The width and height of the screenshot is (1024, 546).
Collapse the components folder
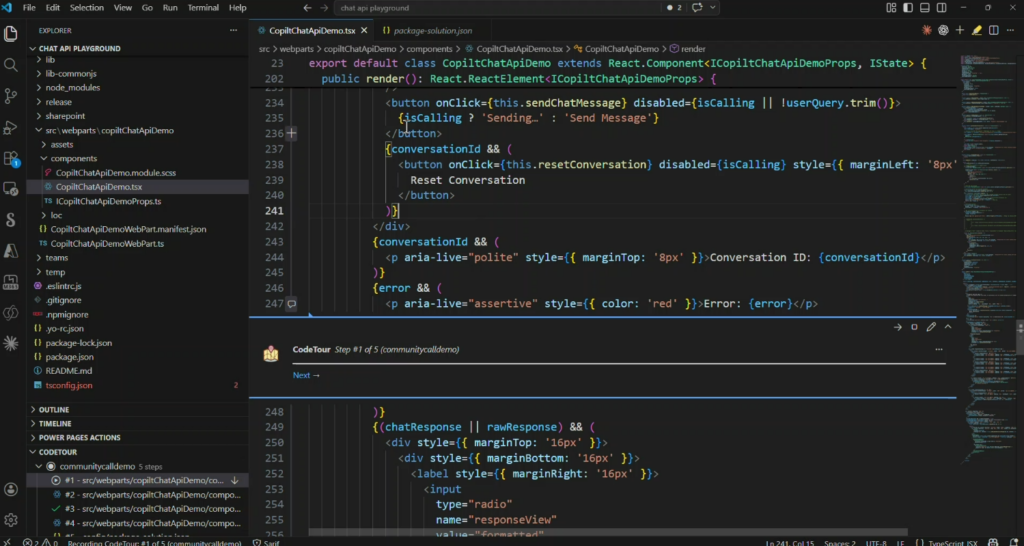(x=72, y=158)
